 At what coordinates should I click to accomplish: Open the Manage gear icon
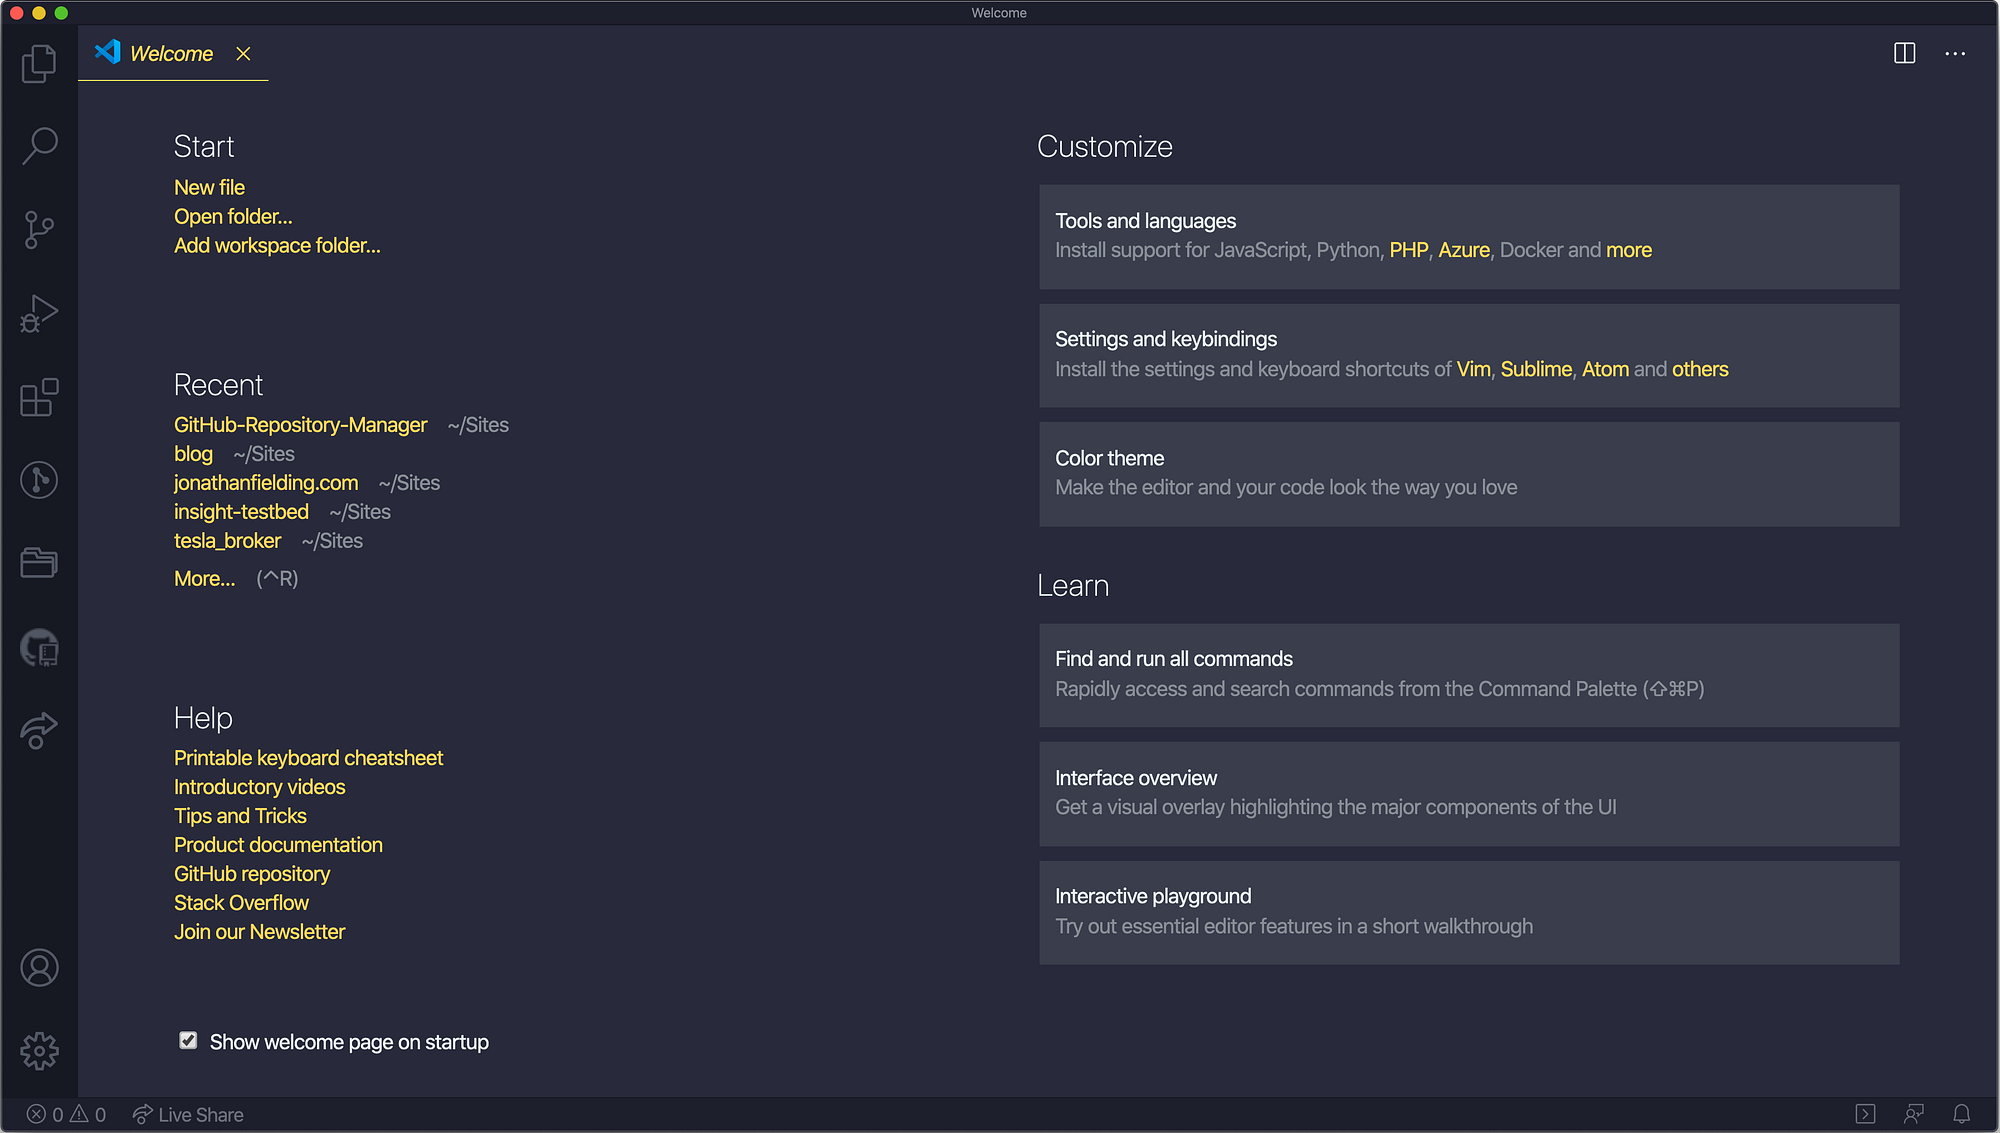pyautogui.click(x=39, y=1051)
